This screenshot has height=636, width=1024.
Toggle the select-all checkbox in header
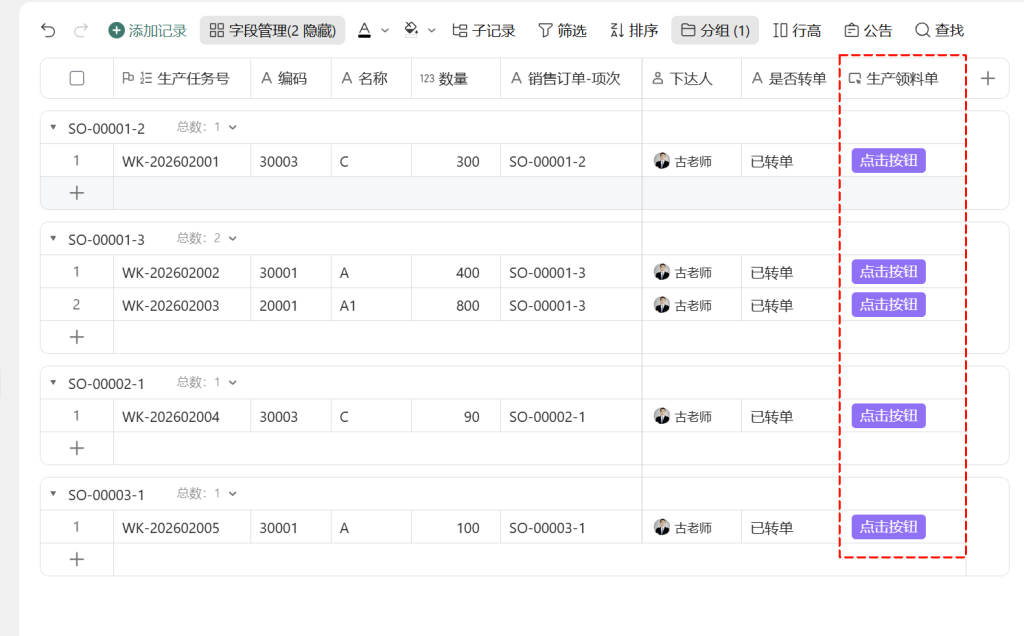pyautogui.click(x=77, y=78)
